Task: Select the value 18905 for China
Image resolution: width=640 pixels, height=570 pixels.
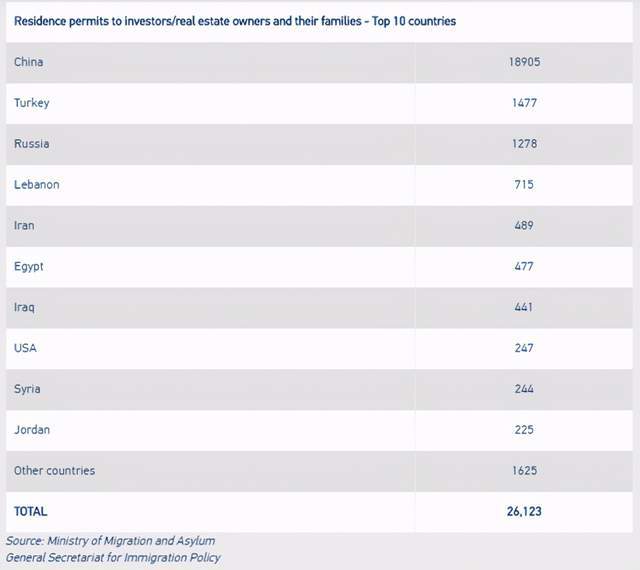Action: 524,62
